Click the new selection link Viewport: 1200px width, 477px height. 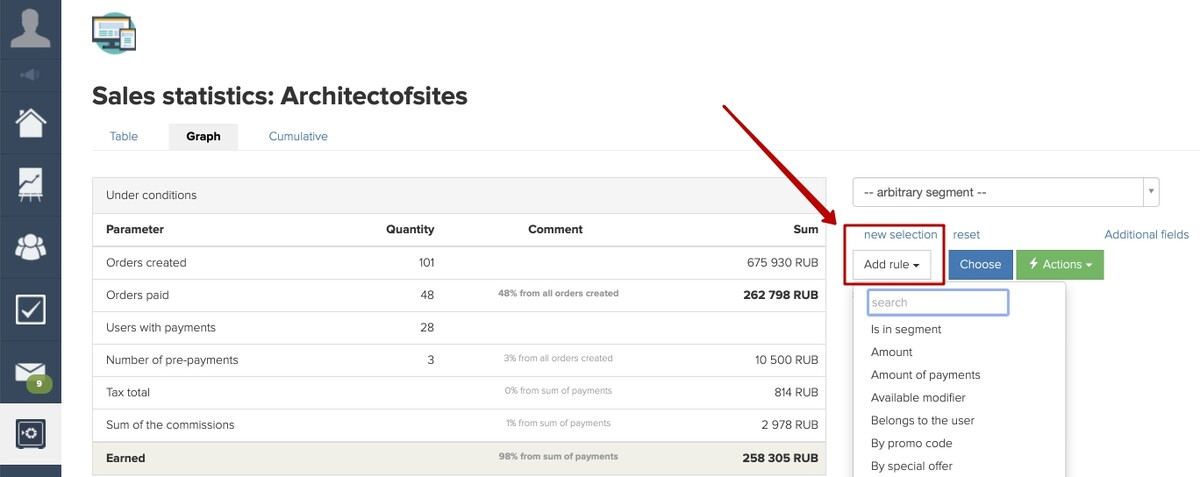pos(900,234)
